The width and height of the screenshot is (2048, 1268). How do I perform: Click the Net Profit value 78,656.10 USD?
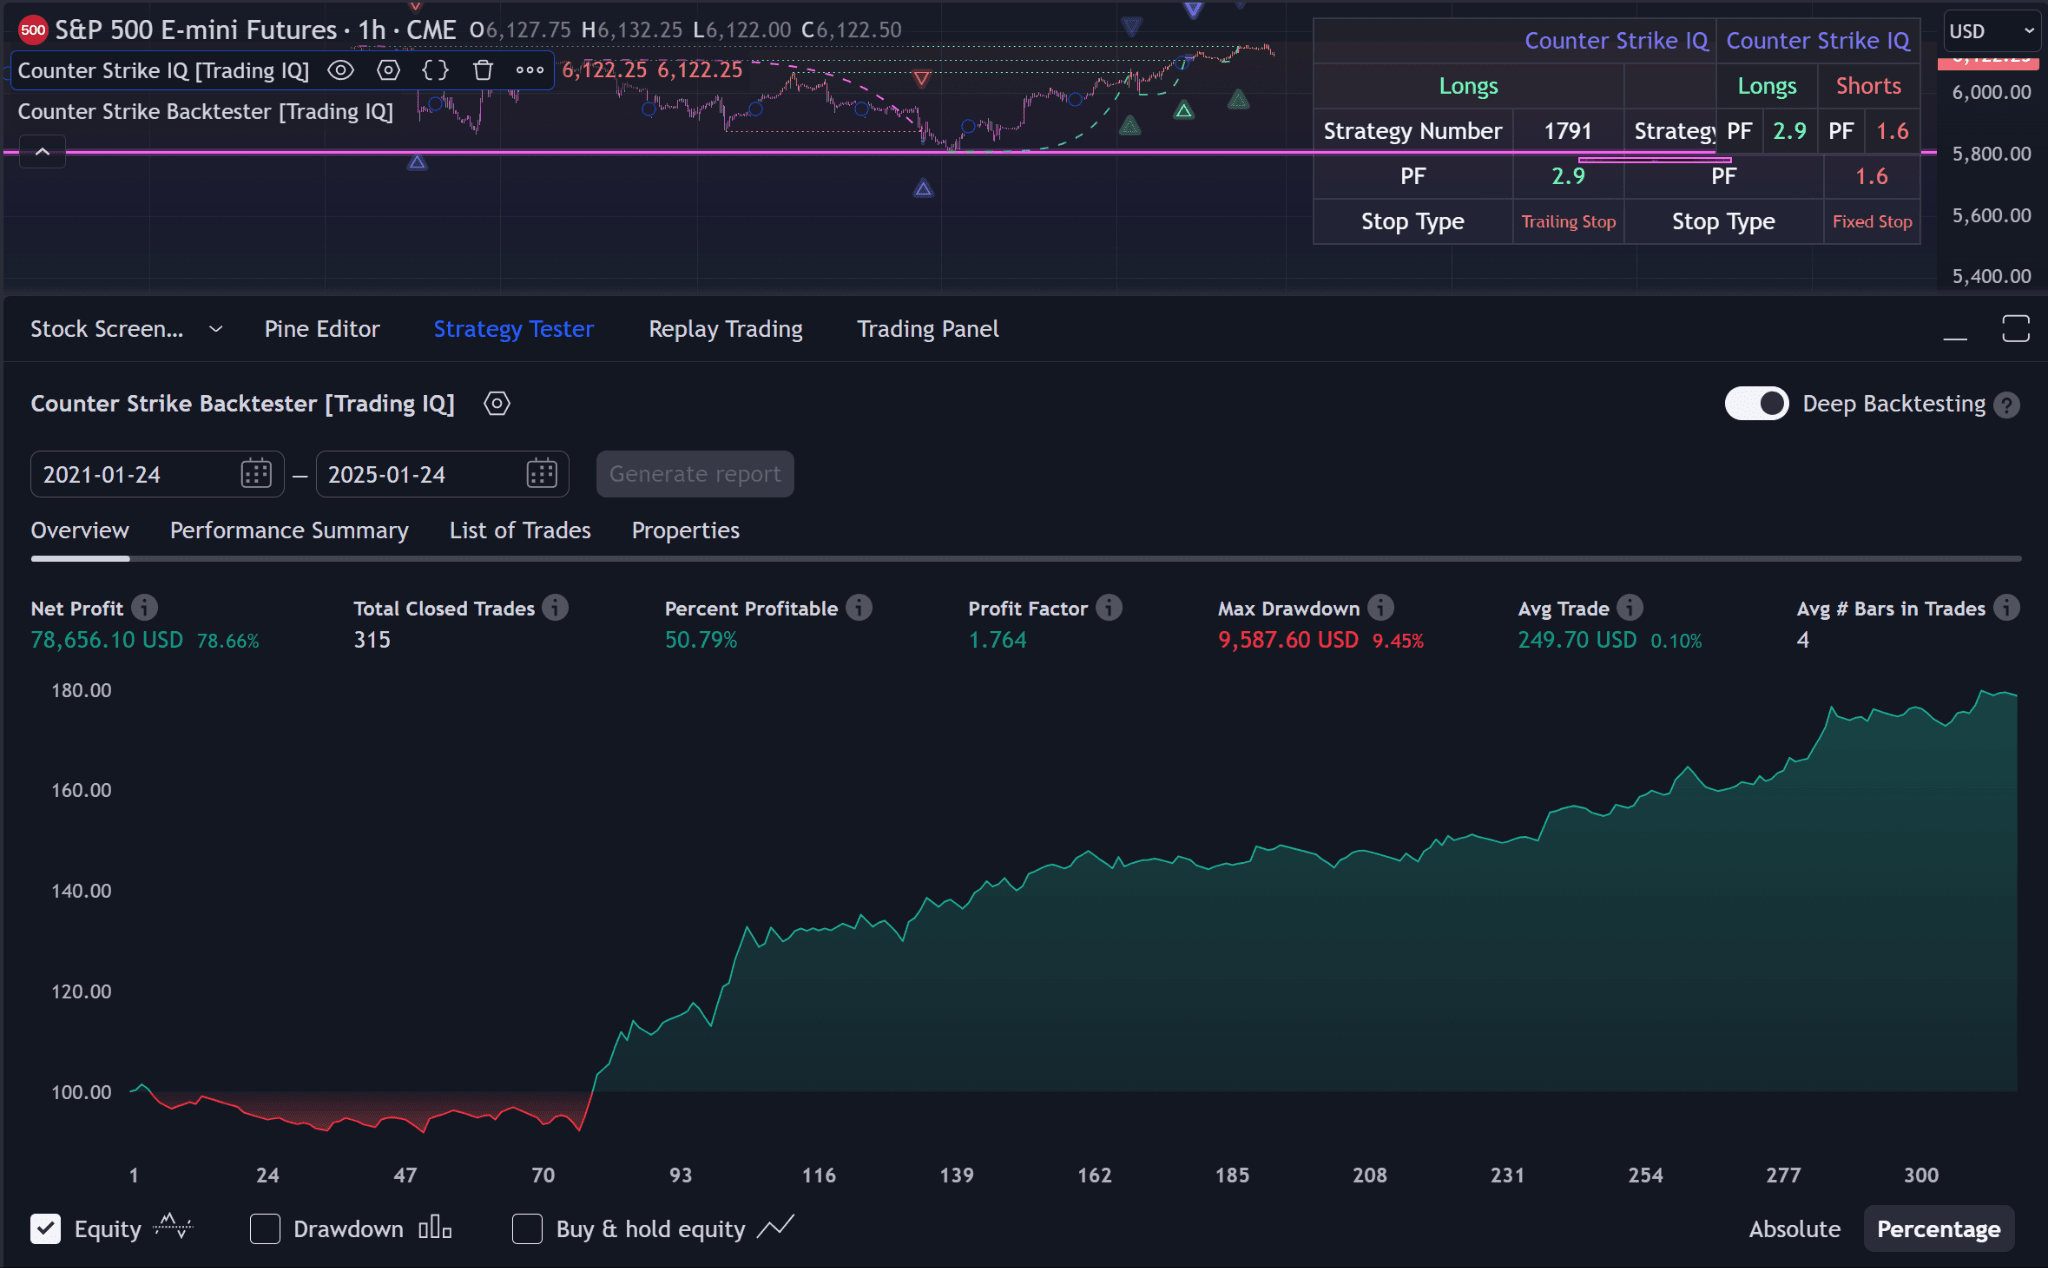click(x=107, y=640)
